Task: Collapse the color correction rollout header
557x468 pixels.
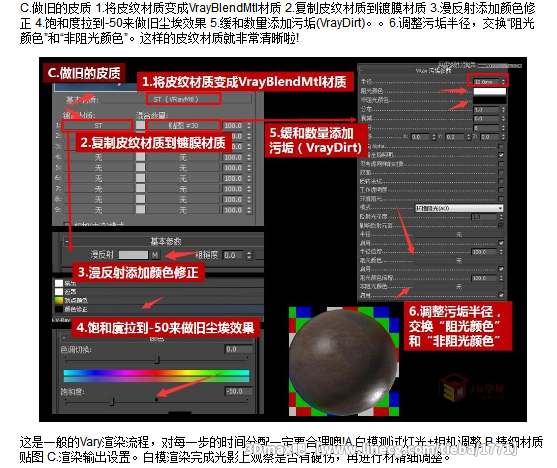Action: pos(64,338)
